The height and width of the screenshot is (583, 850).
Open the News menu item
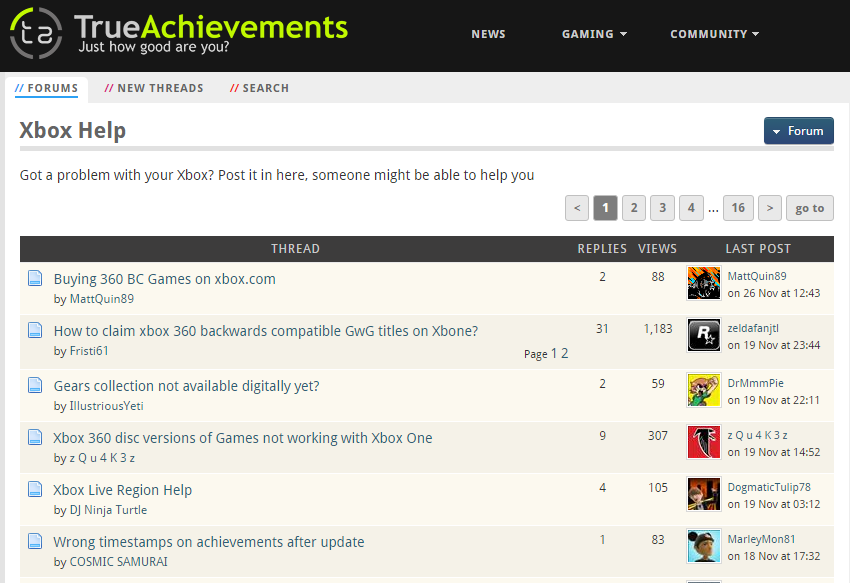click(x=488, y=34)
